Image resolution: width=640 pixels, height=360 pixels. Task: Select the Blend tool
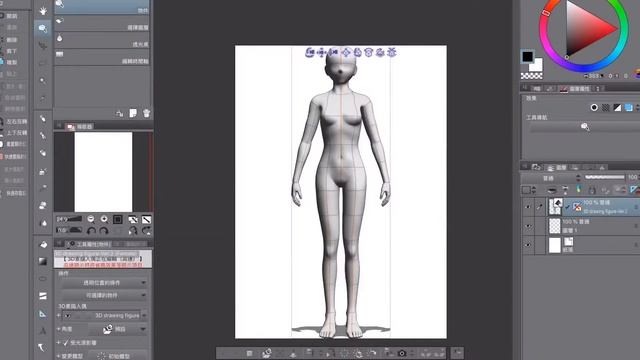[x=43, y=223]
